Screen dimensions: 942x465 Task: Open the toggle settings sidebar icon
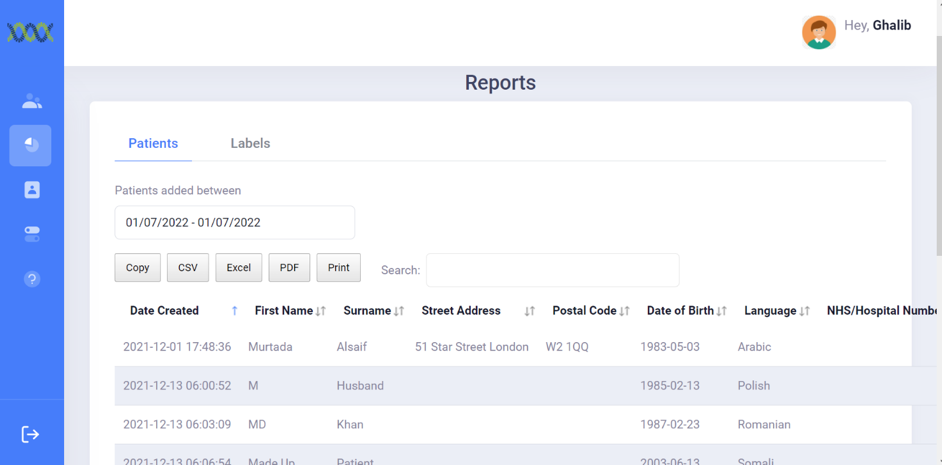click(32, 234)
